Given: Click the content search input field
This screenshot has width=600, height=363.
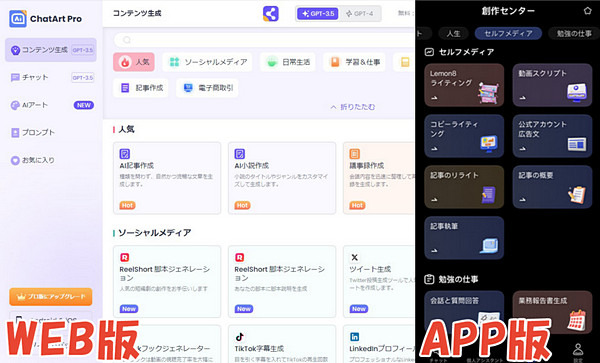Looking at the screenshot, I should click(264, 40).
